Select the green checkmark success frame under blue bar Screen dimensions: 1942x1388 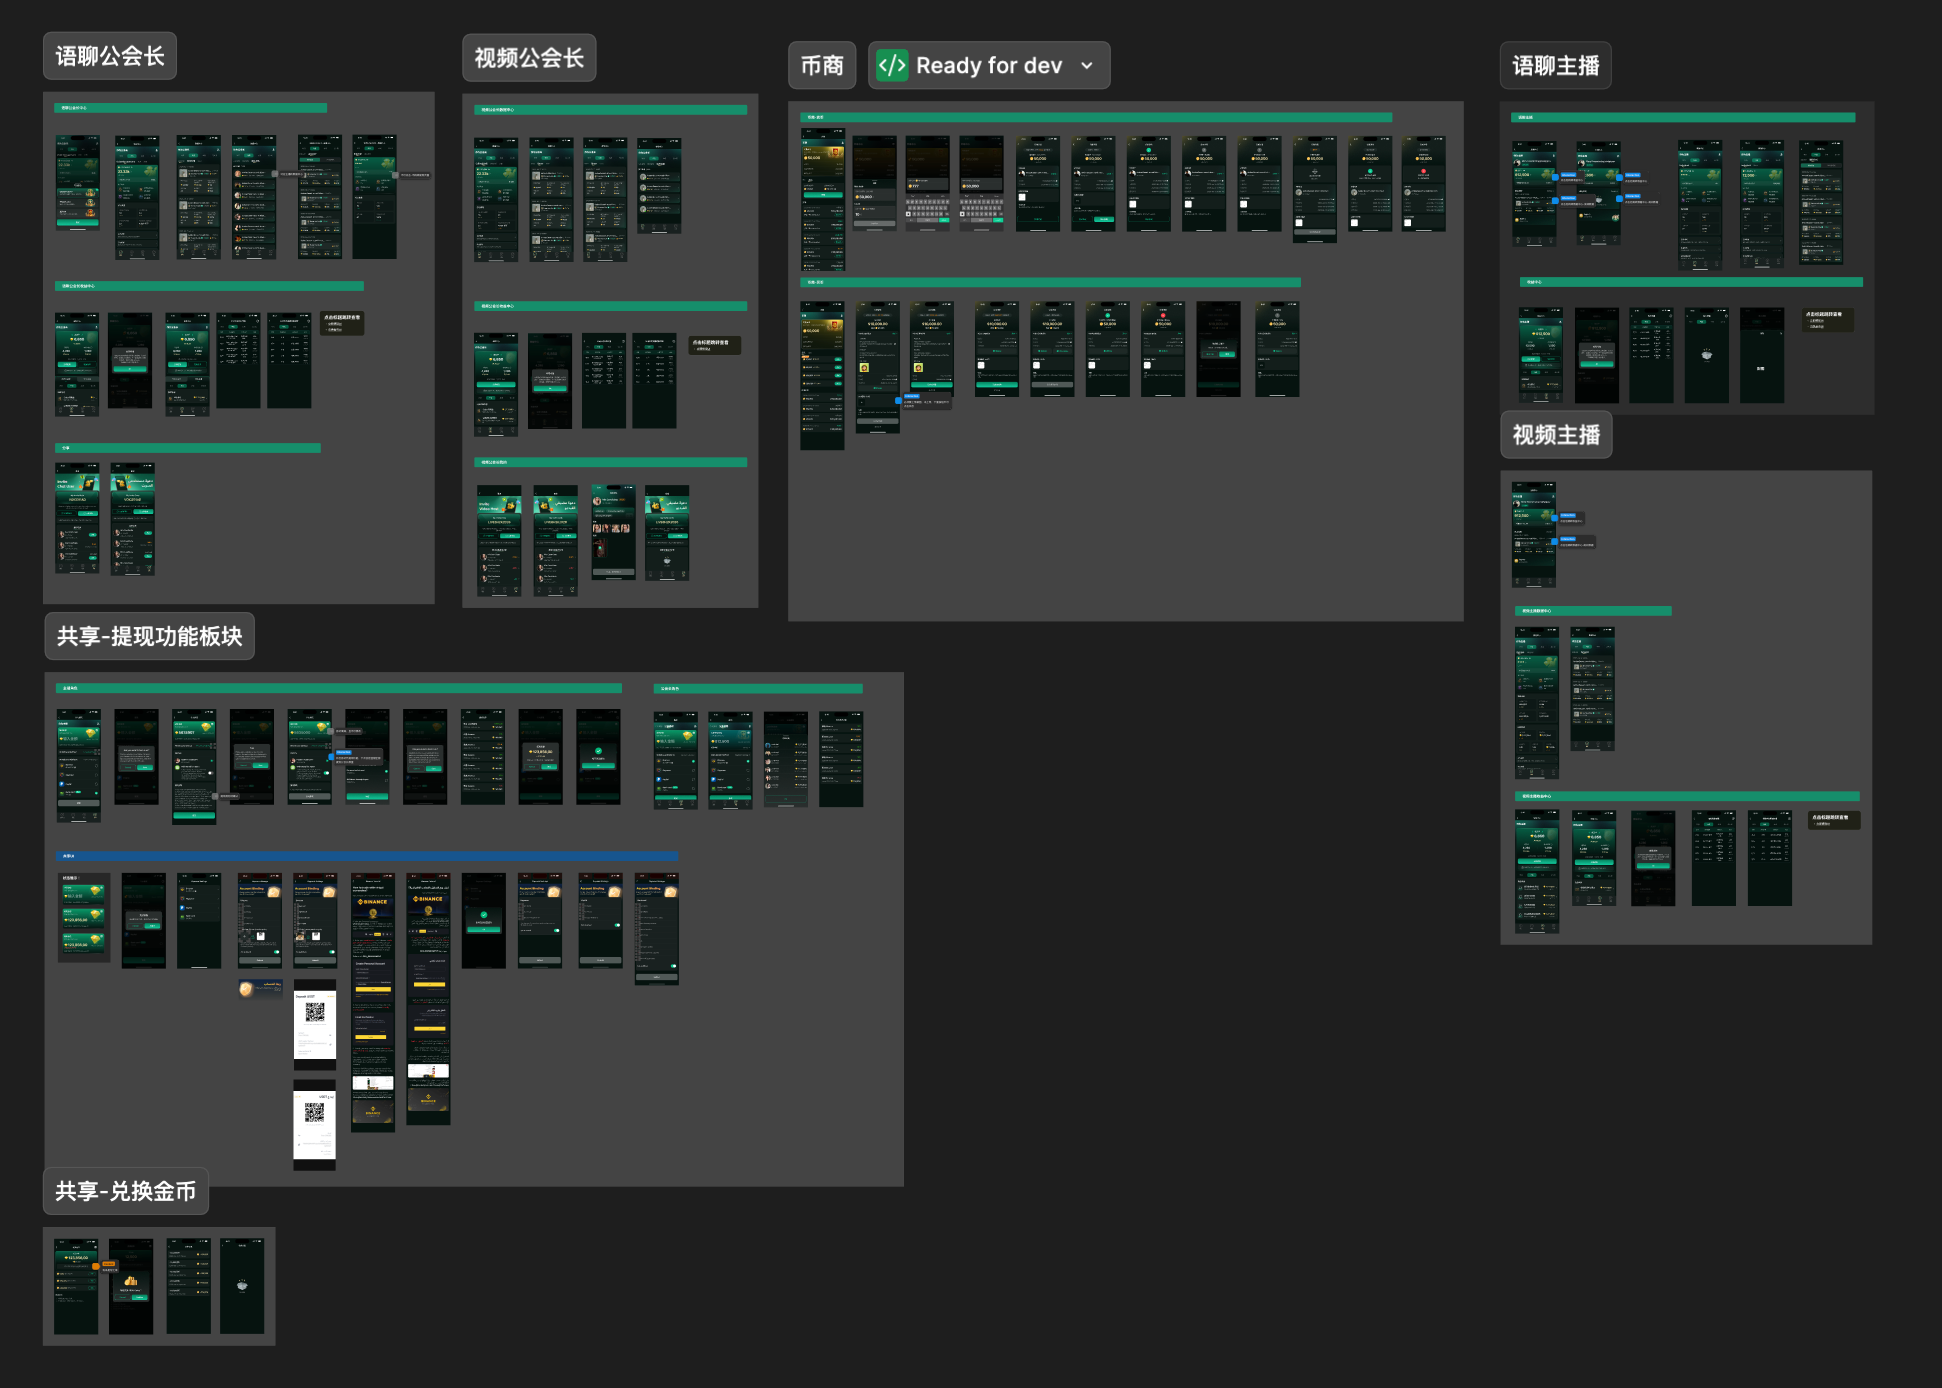coord(484,920)
